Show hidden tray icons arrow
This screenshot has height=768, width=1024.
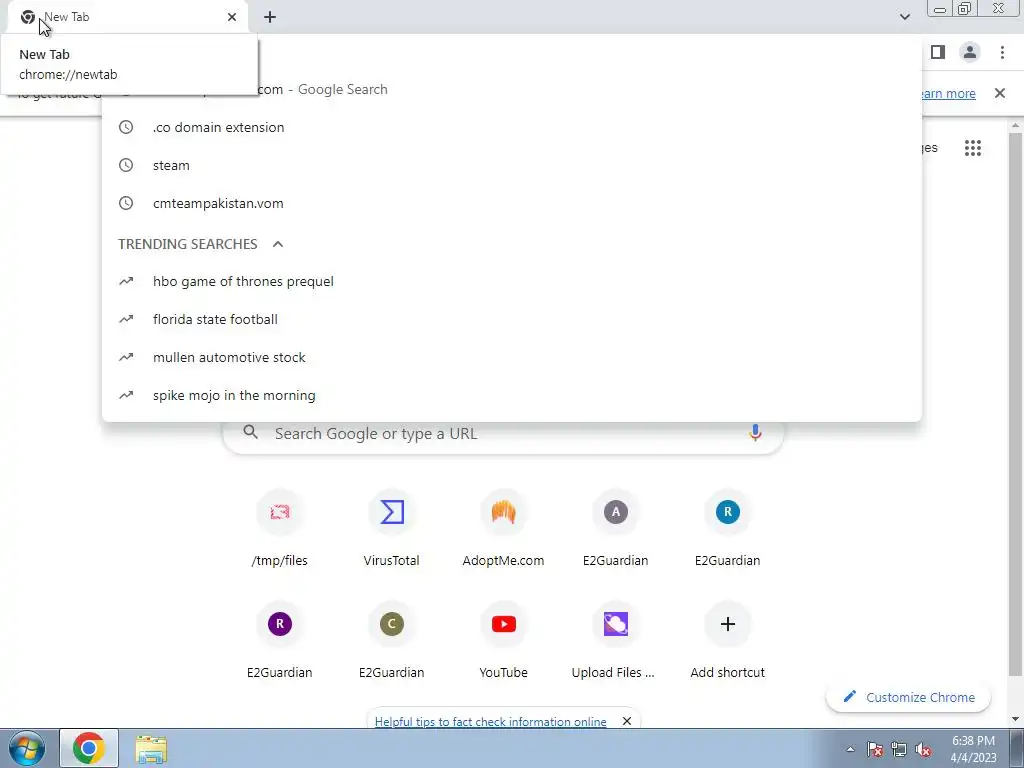tap(850, 749)
